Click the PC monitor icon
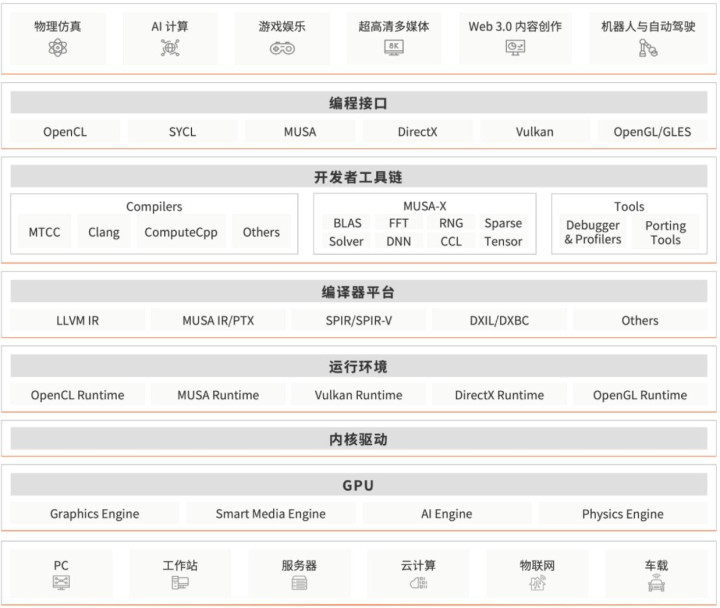Screen dimensions: 720x608 coord(61,583)
